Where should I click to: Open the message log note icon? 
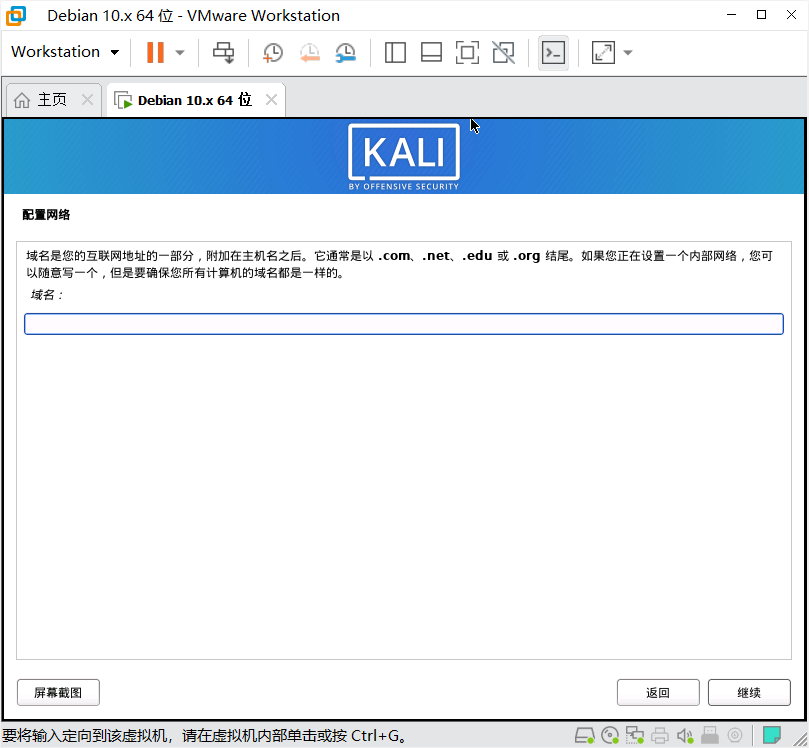tap(772, 735)
